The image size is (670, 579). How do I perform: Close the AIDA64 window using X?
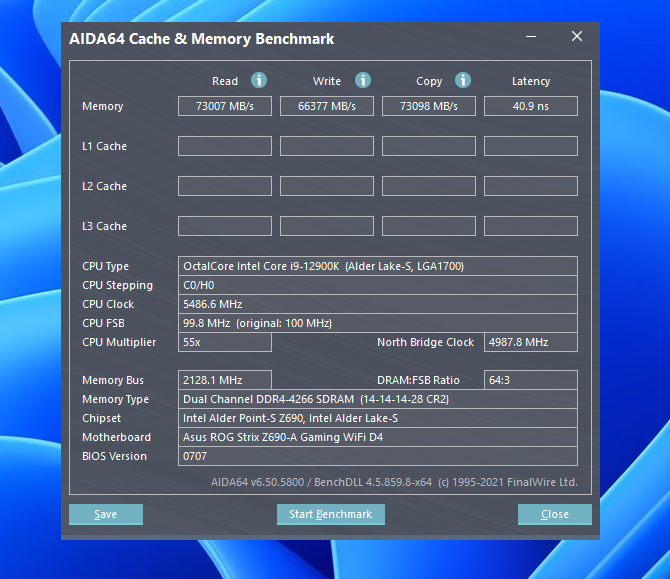577,36
